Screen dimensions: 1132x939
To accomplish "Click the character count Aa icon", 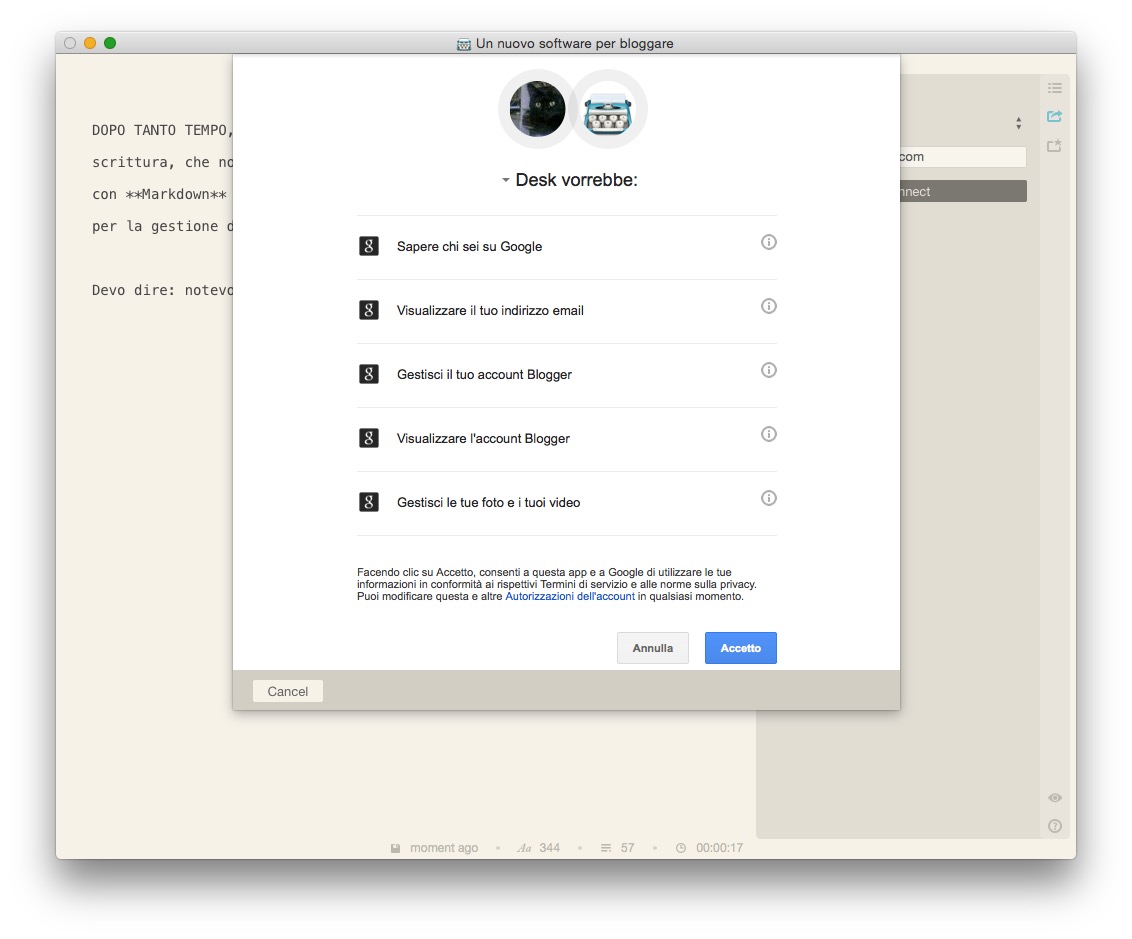I will (524, 848).
